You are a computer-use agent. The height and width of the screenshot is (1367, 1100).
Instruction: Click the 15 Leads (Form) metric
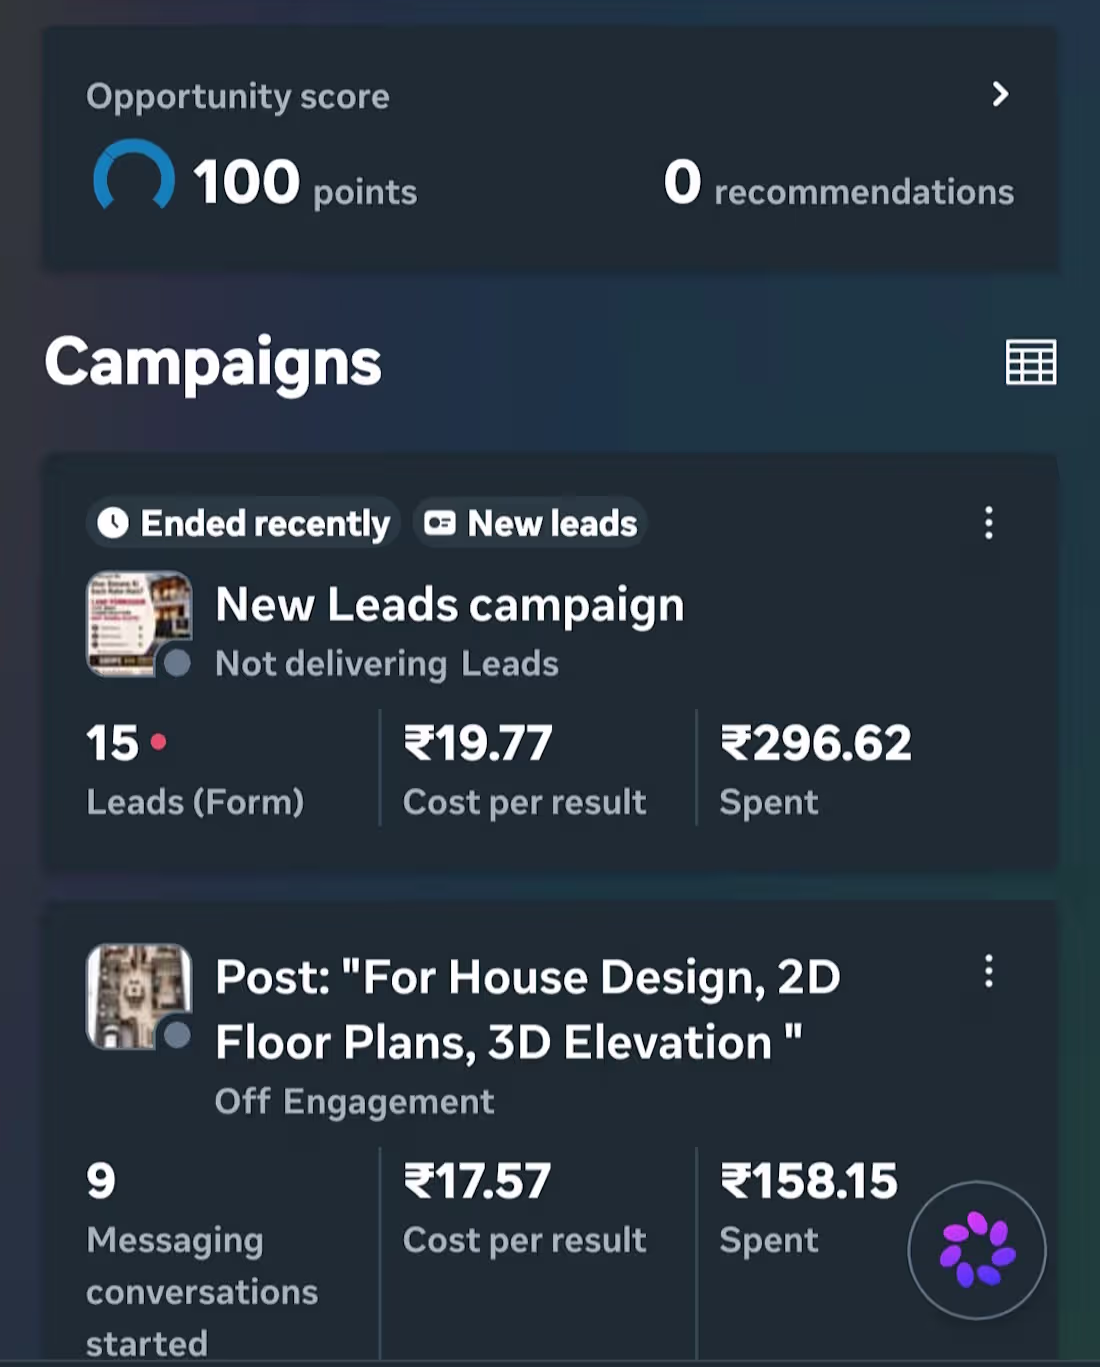coord(195,770)
